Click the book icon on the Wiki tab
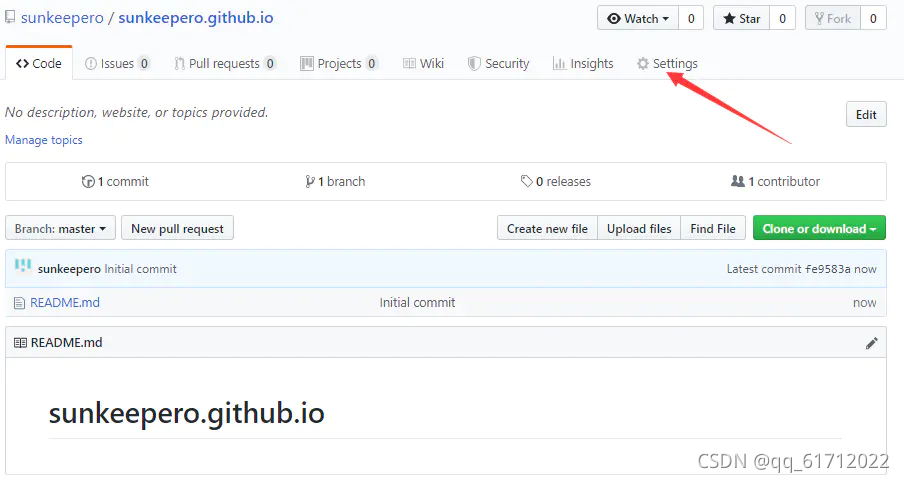 [409, 63]
